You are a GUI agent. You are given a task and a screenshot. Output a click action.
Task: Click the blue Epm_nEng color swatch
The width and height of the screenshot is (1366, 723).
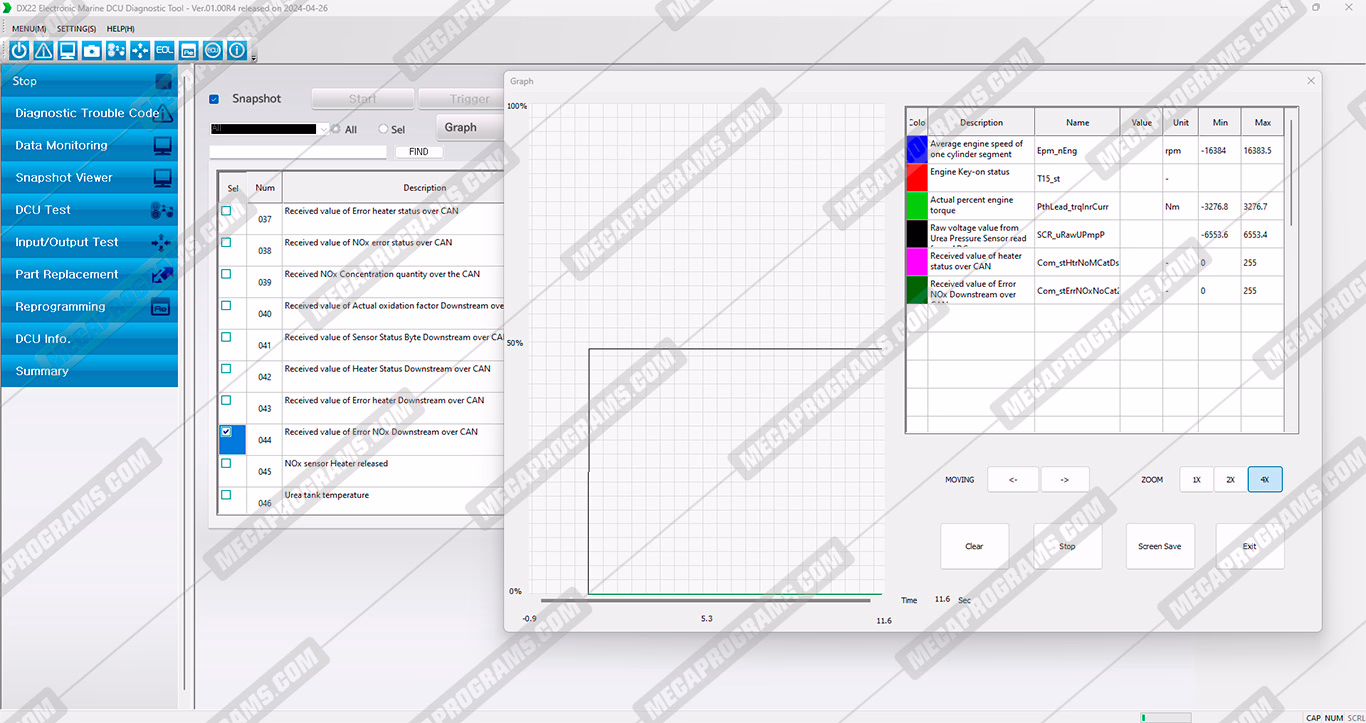(915, 150)
